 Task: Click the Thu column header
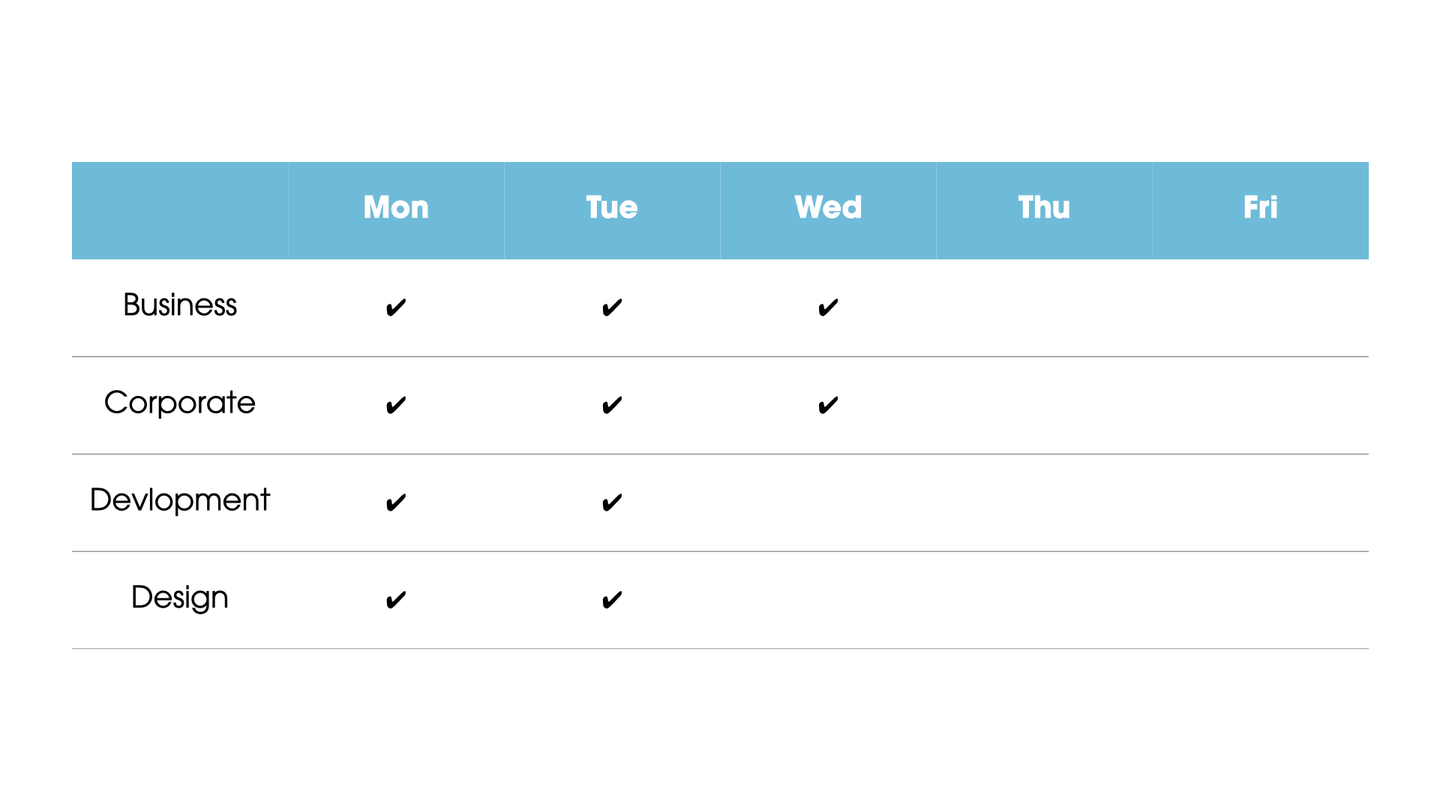(1044, 208)
